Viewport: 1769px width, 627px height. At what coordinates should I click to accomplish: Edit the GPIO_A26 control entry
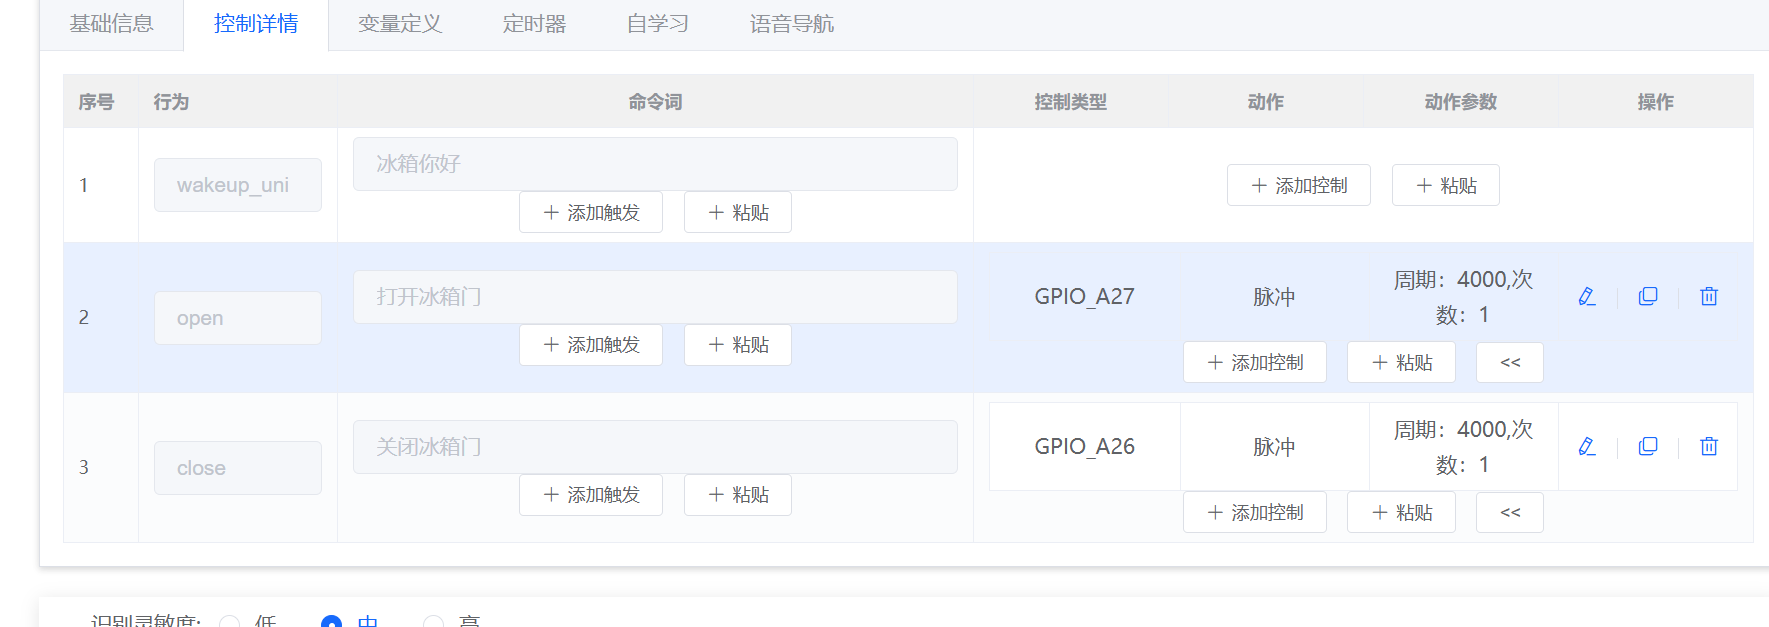(1587, 447)
